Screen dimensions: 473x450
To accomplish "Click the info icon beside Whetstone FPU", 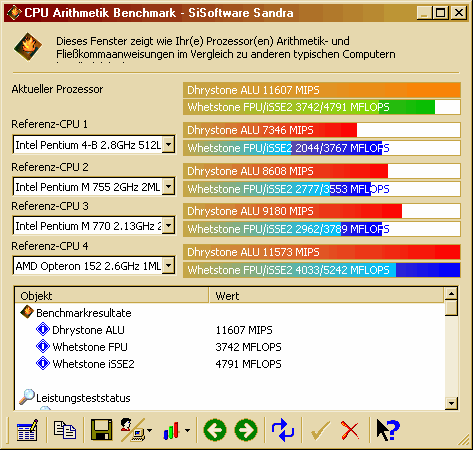I will point(43,346).
